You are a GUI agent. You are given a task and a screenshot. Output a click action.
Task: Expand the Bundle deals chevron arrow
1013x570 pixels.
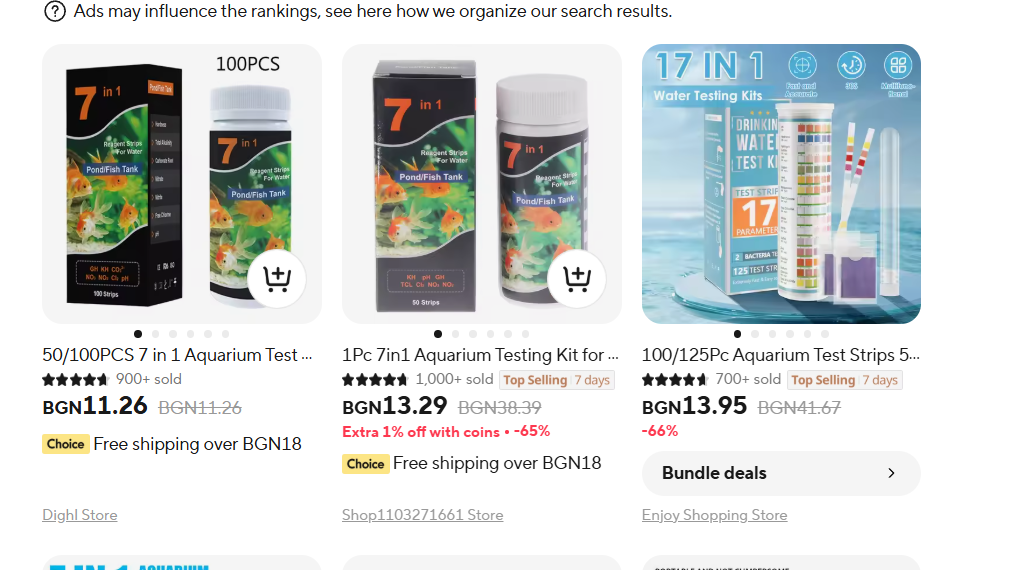(x=892, y=473)
